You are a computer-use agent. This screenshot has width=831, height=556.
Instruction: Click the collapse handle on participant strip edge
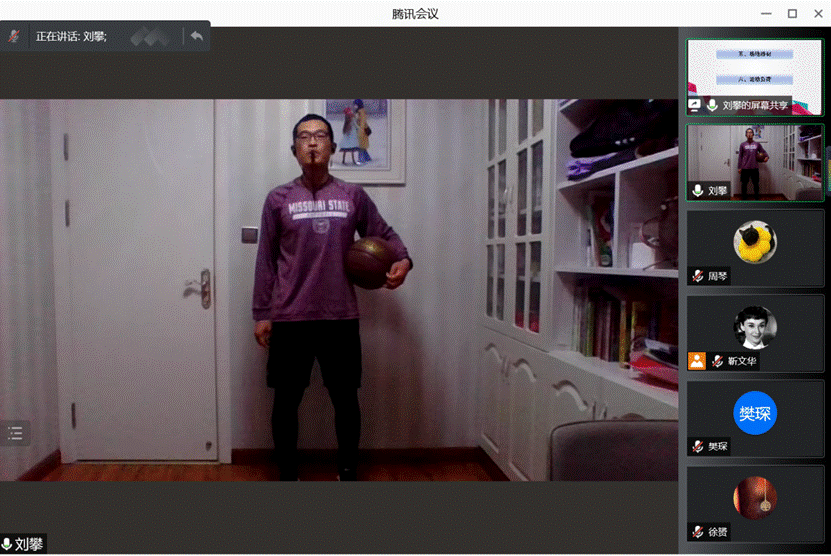click(827, 166)
